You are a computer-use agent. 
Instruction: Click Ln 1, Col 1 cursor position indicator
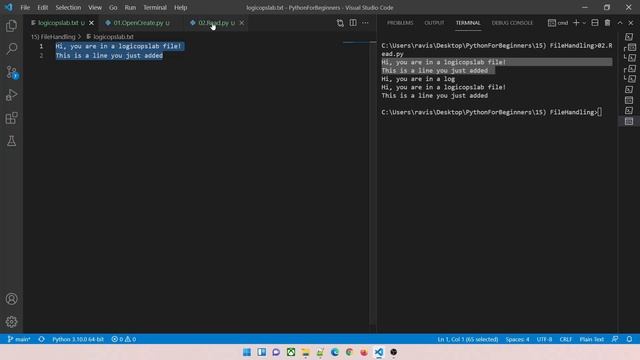(468, 339)
